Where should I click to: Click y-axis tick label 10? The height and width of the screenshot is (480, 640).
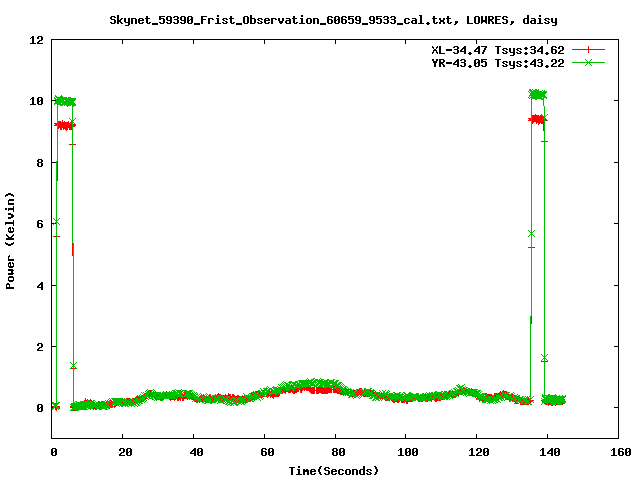tap(36, 101)
